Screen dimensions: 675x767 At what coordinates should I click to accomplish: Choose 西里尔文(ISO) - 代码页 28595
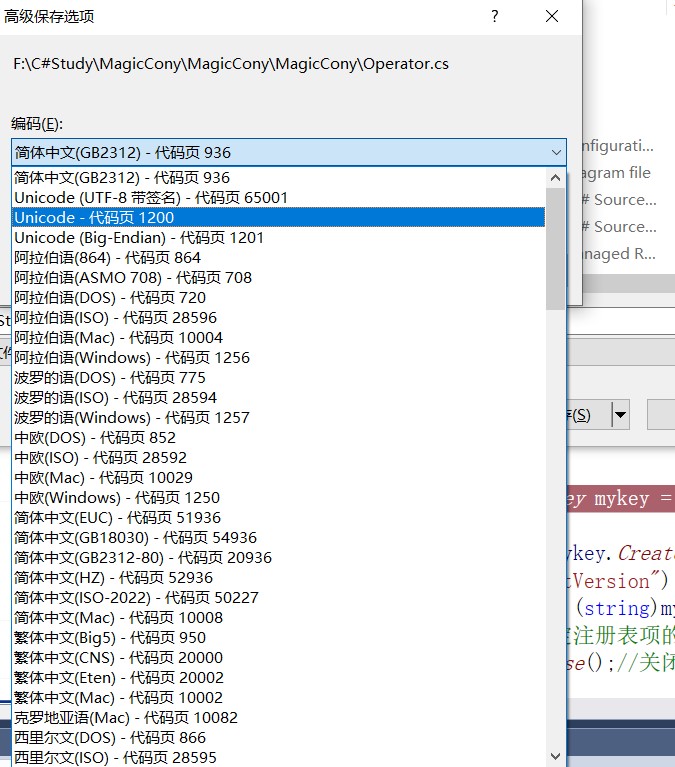pos(278,758)
